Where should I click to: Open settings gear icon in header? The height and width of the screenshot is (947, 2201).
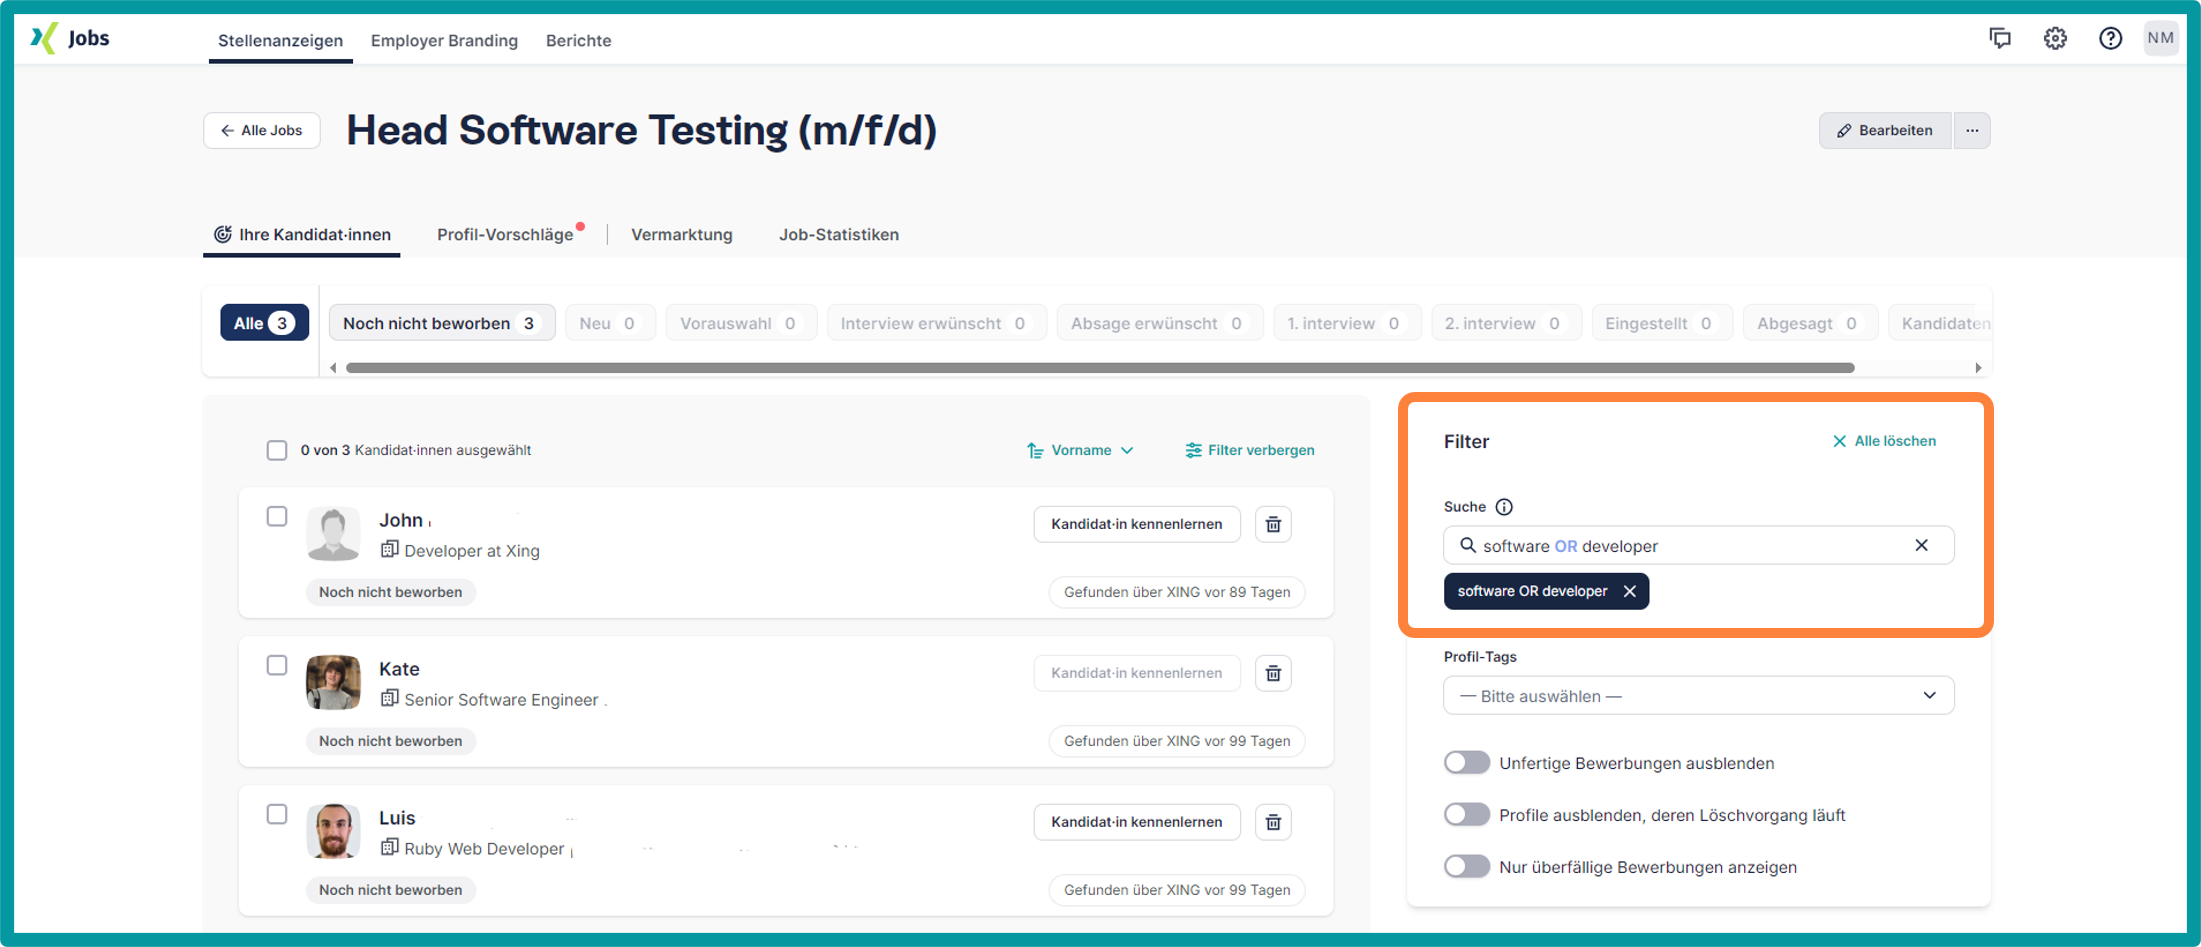coord(2055,38)
